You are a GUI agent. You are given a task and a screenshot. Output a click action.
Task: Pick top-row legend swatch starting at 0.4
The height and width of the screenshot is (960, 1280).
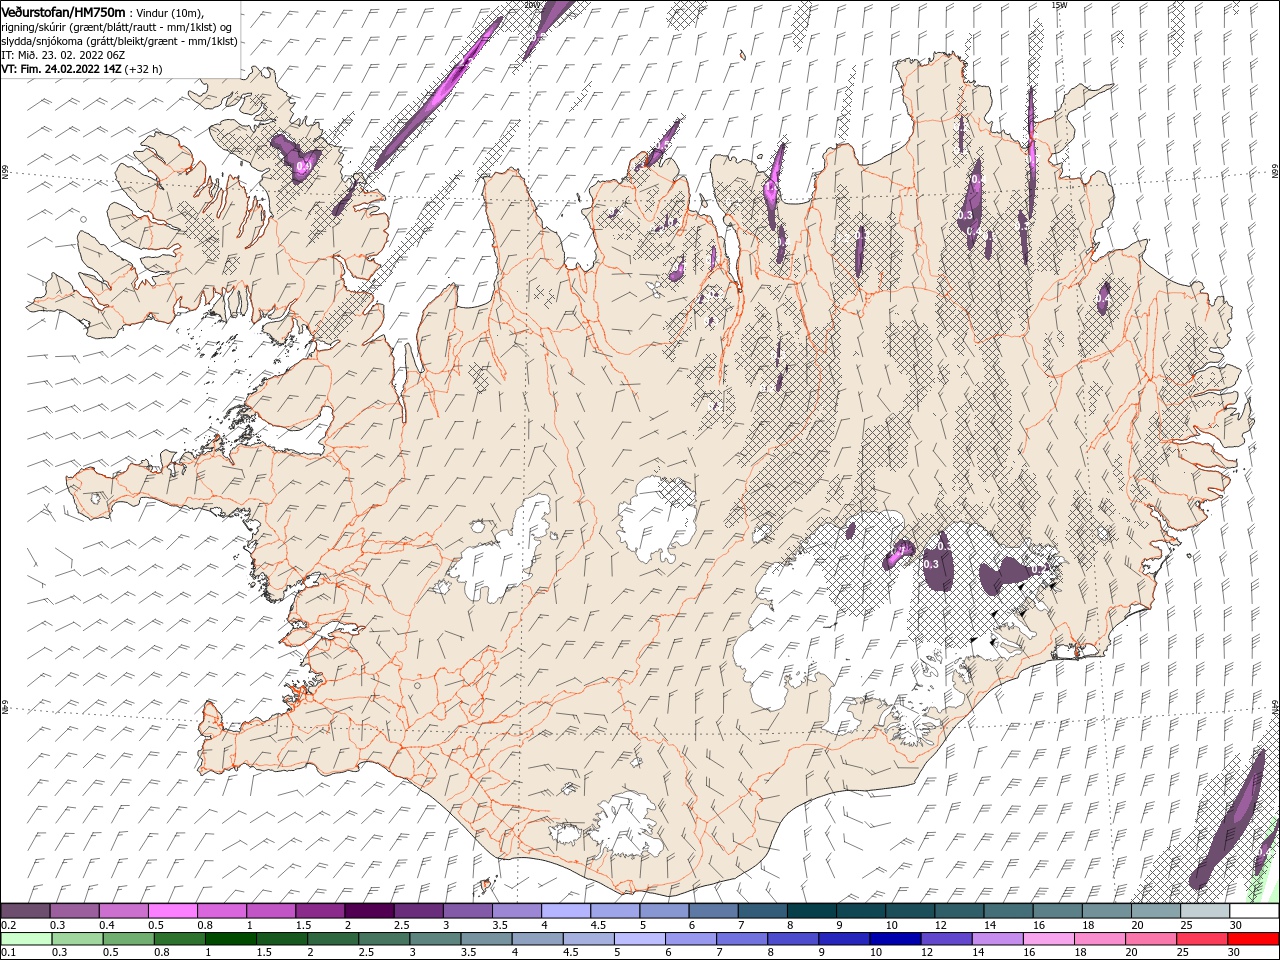pyautogui.click(x=123, y=911)
